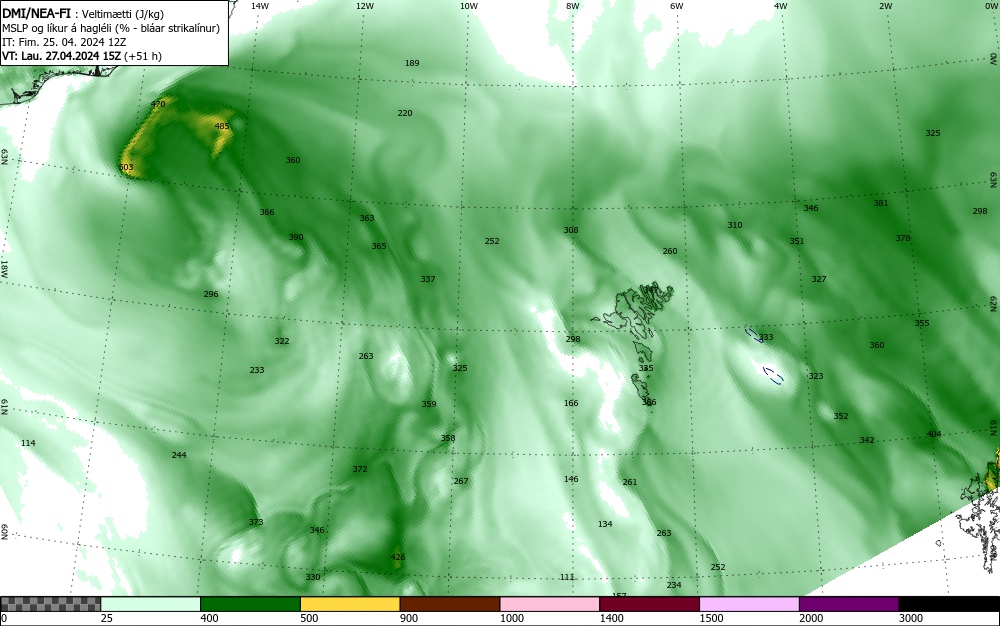Click the 14W longitude label
1000x626 pixels.
click(260, 6)
